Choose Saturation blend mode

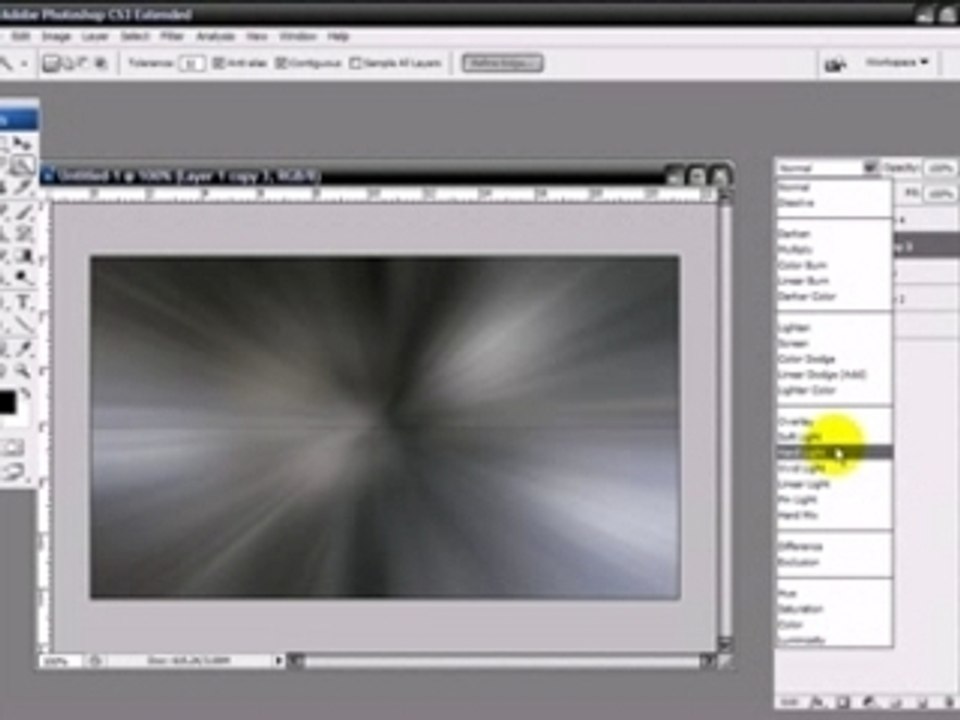pos(834,609)
